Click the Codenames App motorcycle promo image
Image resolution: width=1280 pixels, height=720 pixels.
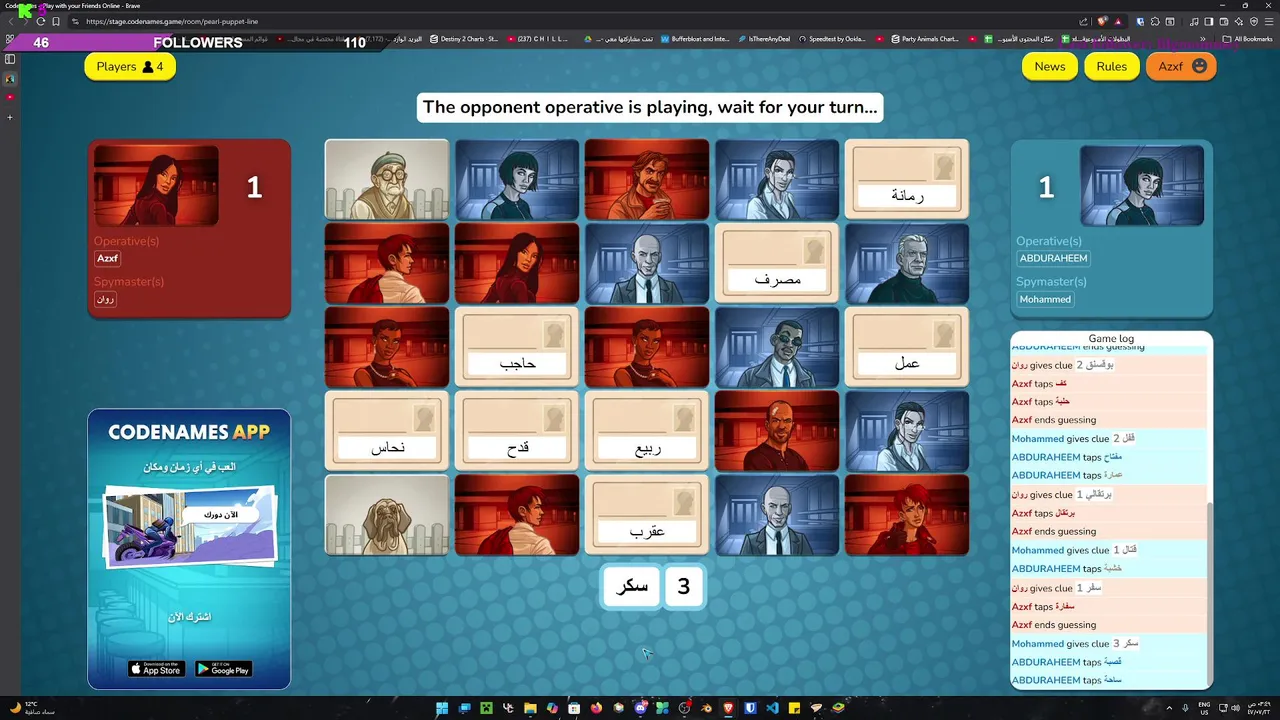pyautogui.click(x=189, y=526)
